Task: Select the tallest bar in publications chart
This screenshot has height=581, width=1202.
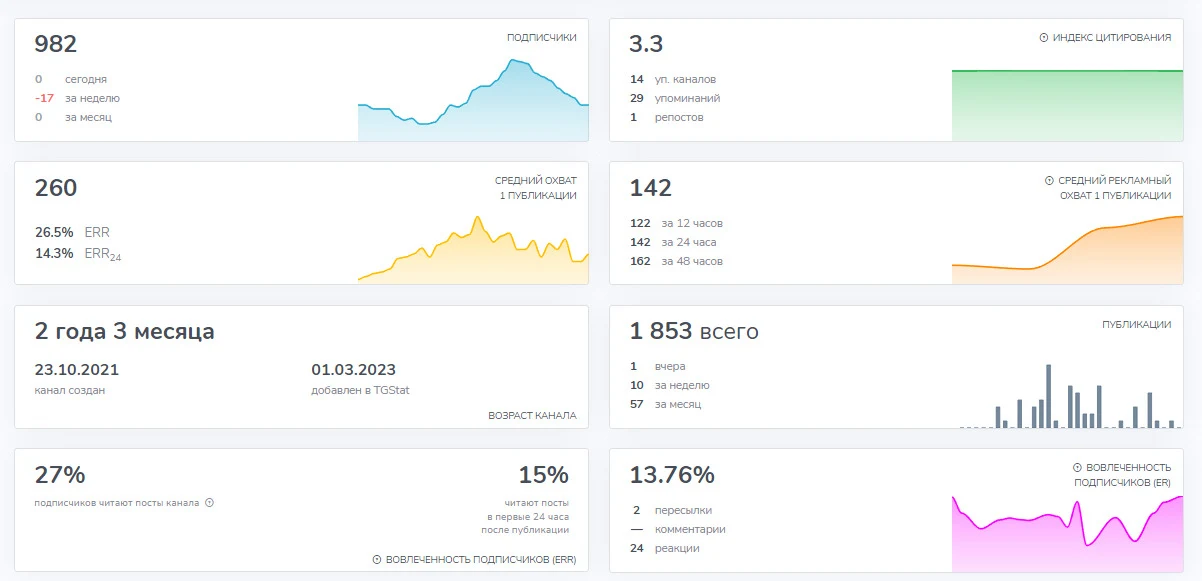Action: pos(1048,396)
